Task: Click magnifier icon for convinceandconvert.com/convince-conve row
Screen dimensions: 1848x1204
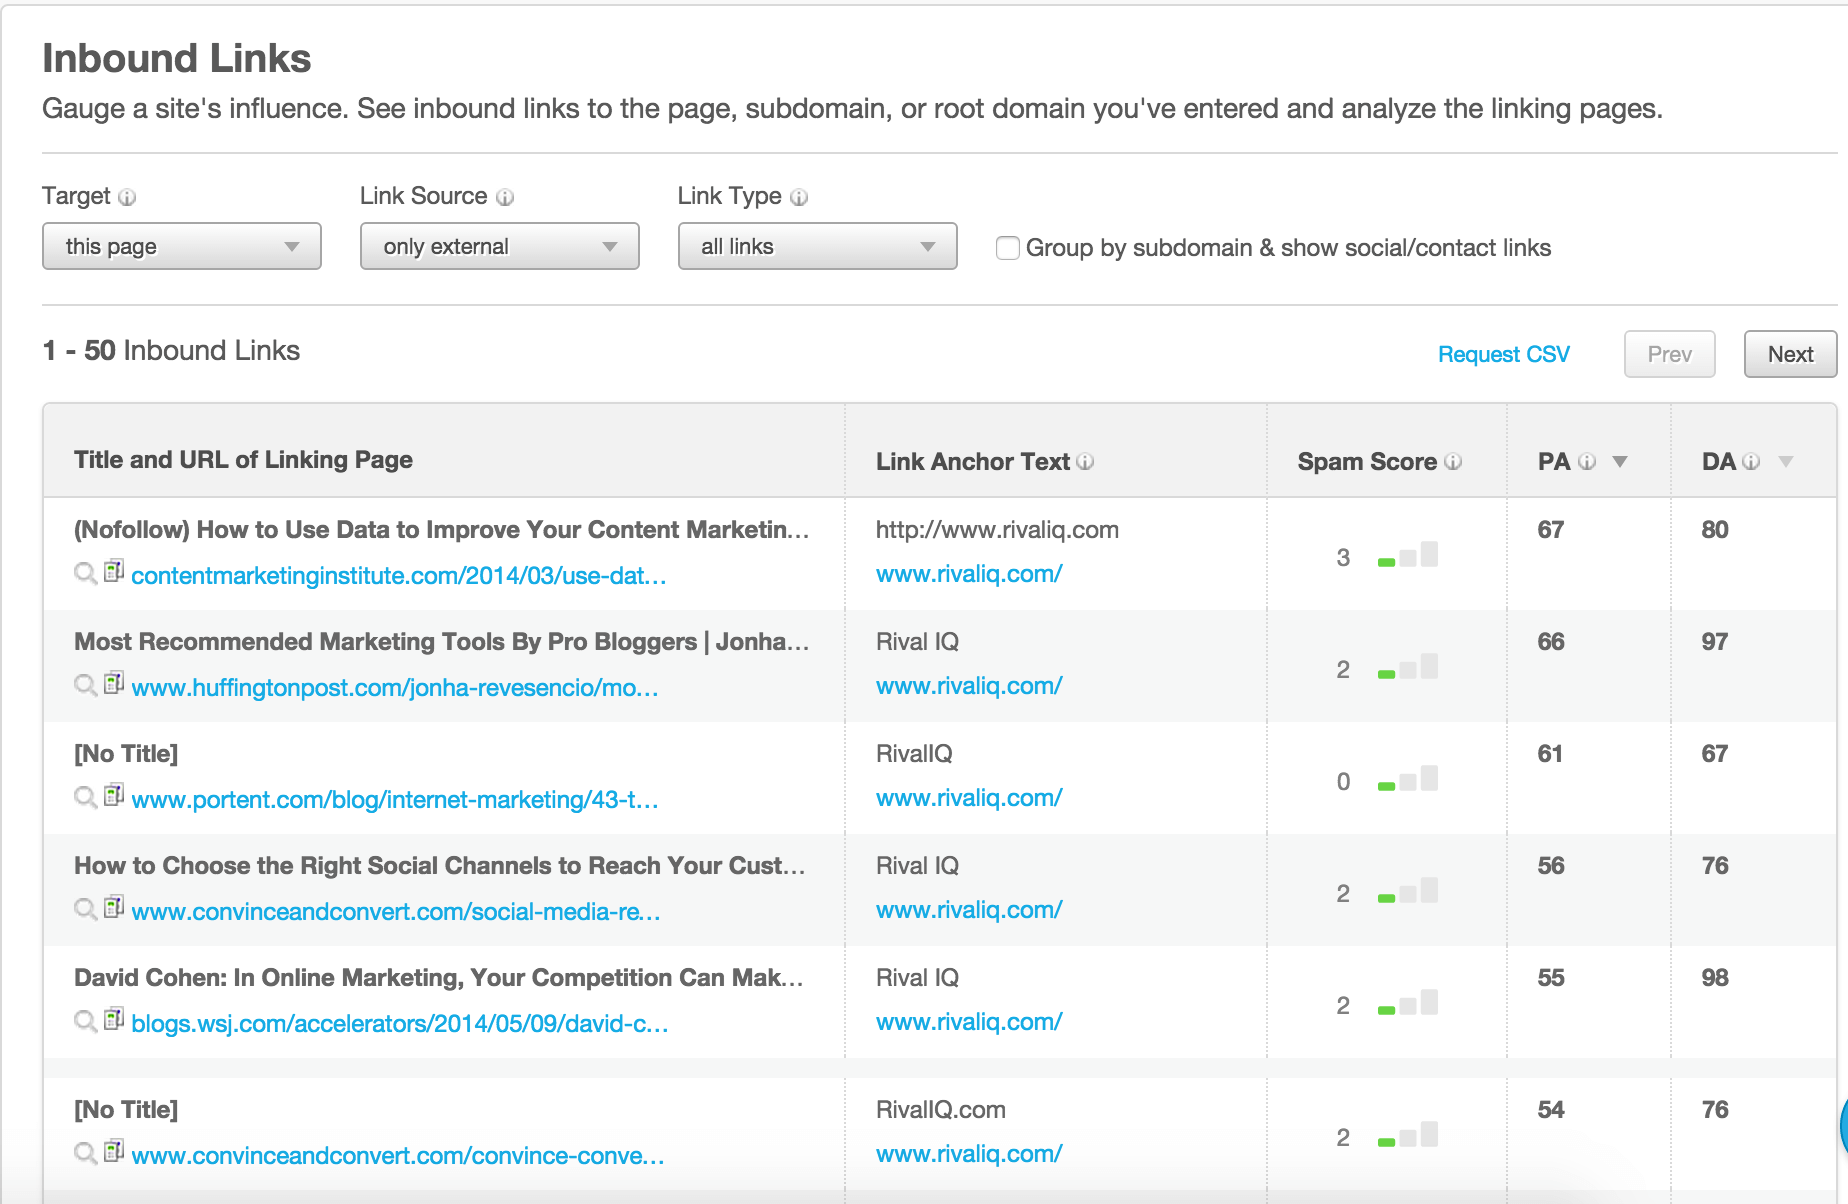Action: coord(86,1153)
